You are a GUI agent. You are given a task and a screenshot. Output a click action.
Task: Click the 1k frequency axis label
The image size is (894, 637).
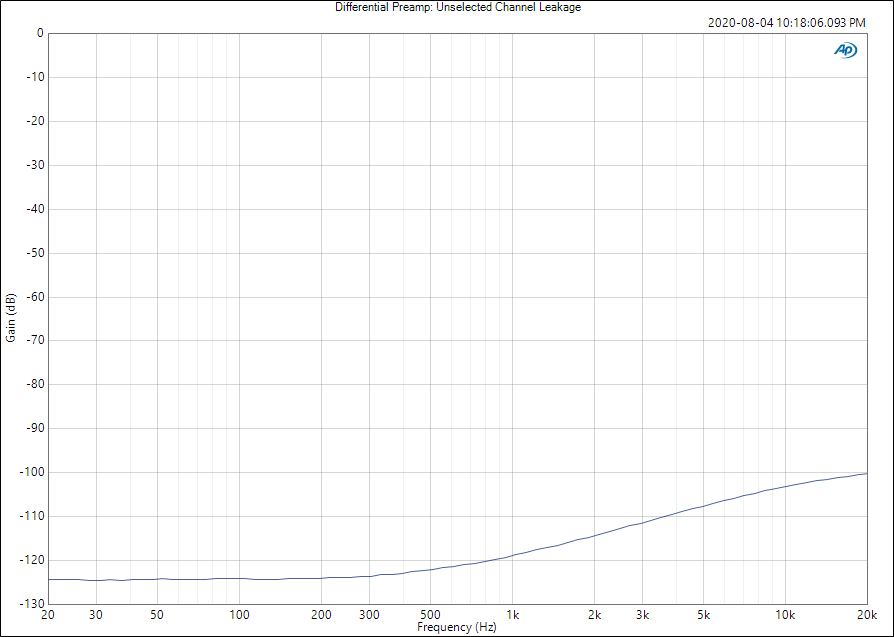[x=513, y=615]
